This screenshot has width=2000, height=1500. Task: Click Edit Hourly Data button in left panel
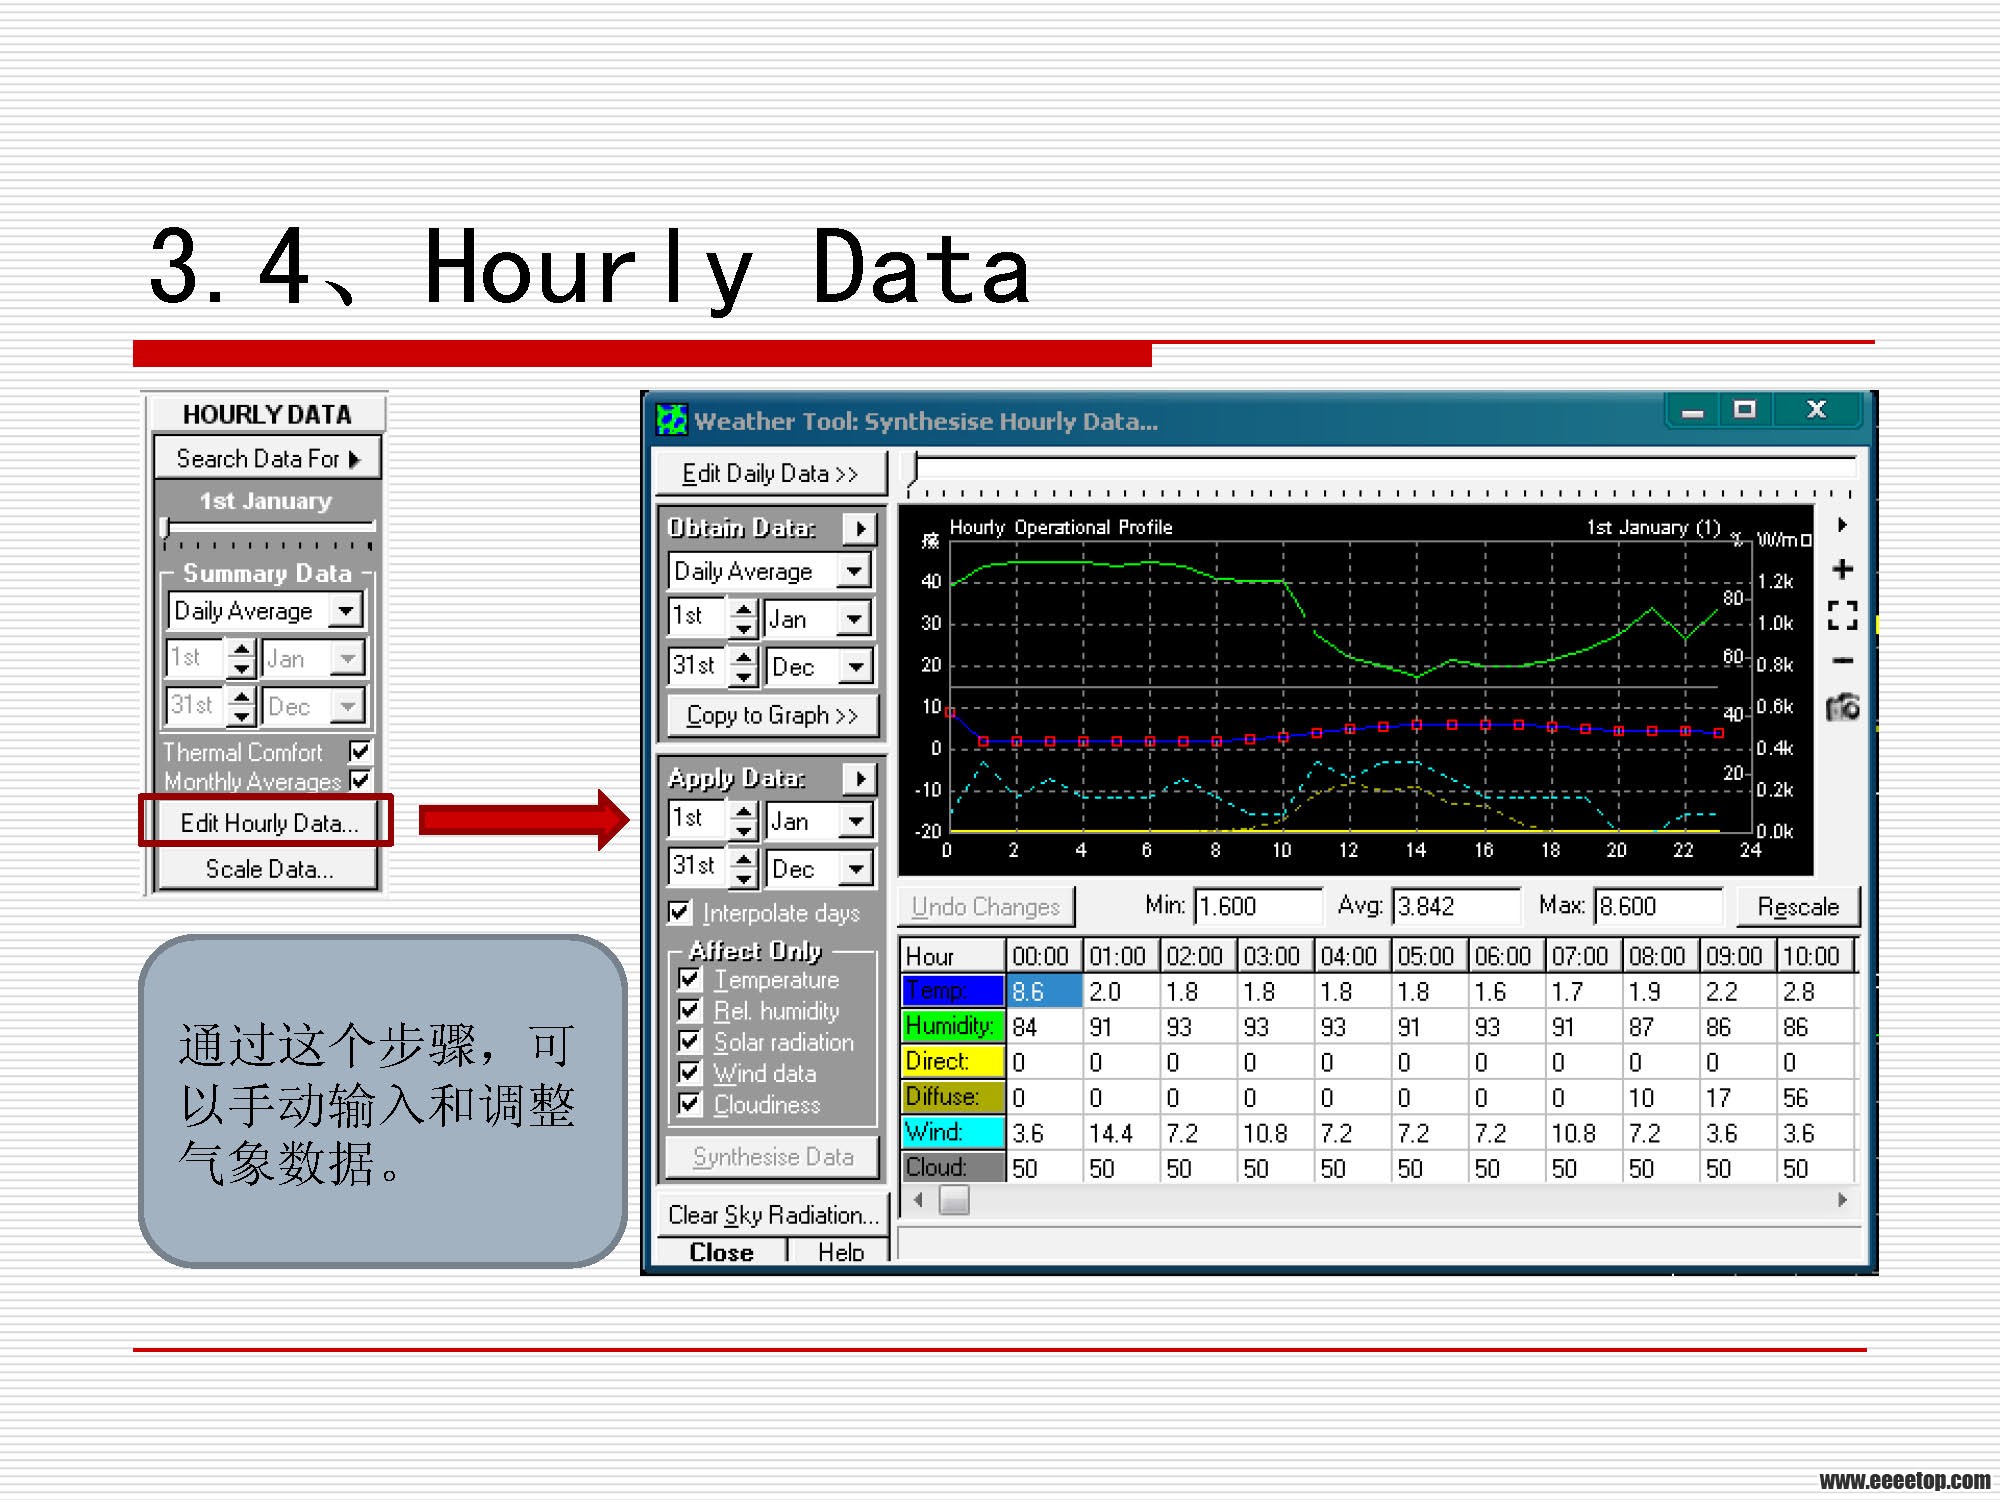coord(268,822)
